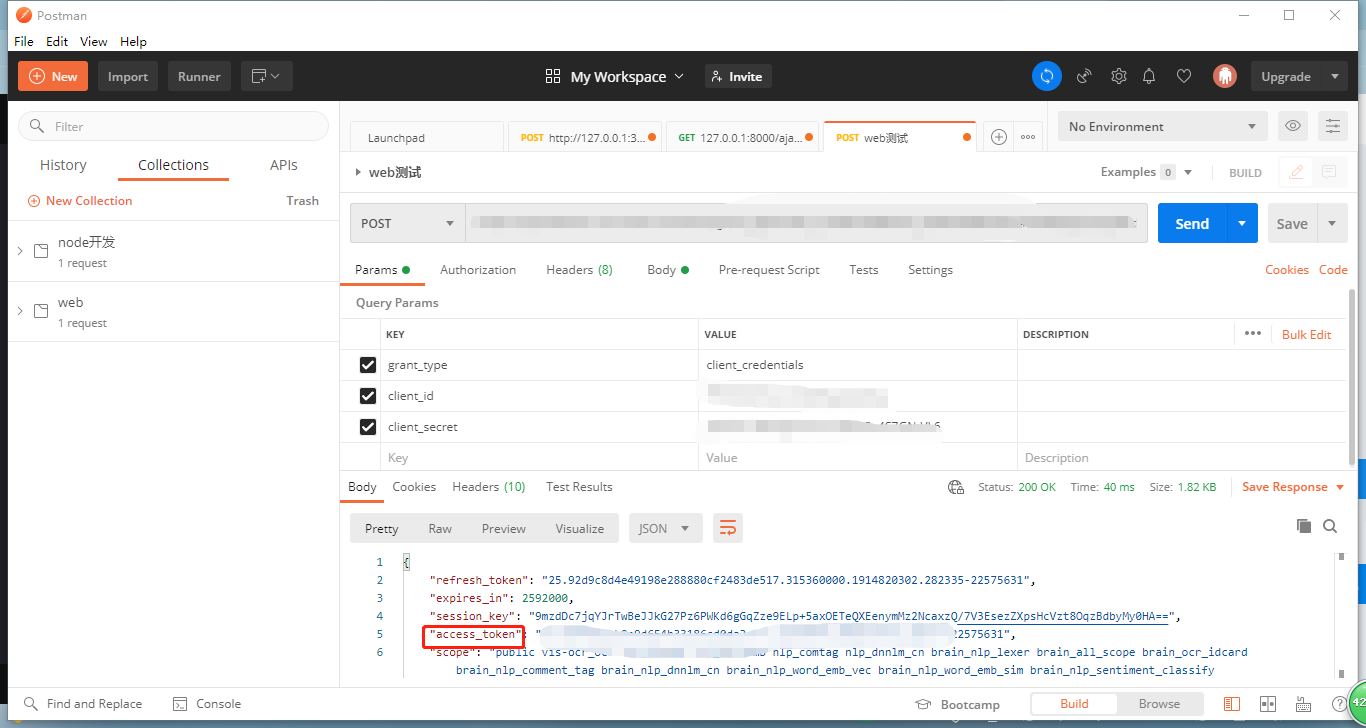This screenshot has height=728, width=1366.
Task: Open keyboard shortcuts icon in status bar
Action: [1303, 704]
